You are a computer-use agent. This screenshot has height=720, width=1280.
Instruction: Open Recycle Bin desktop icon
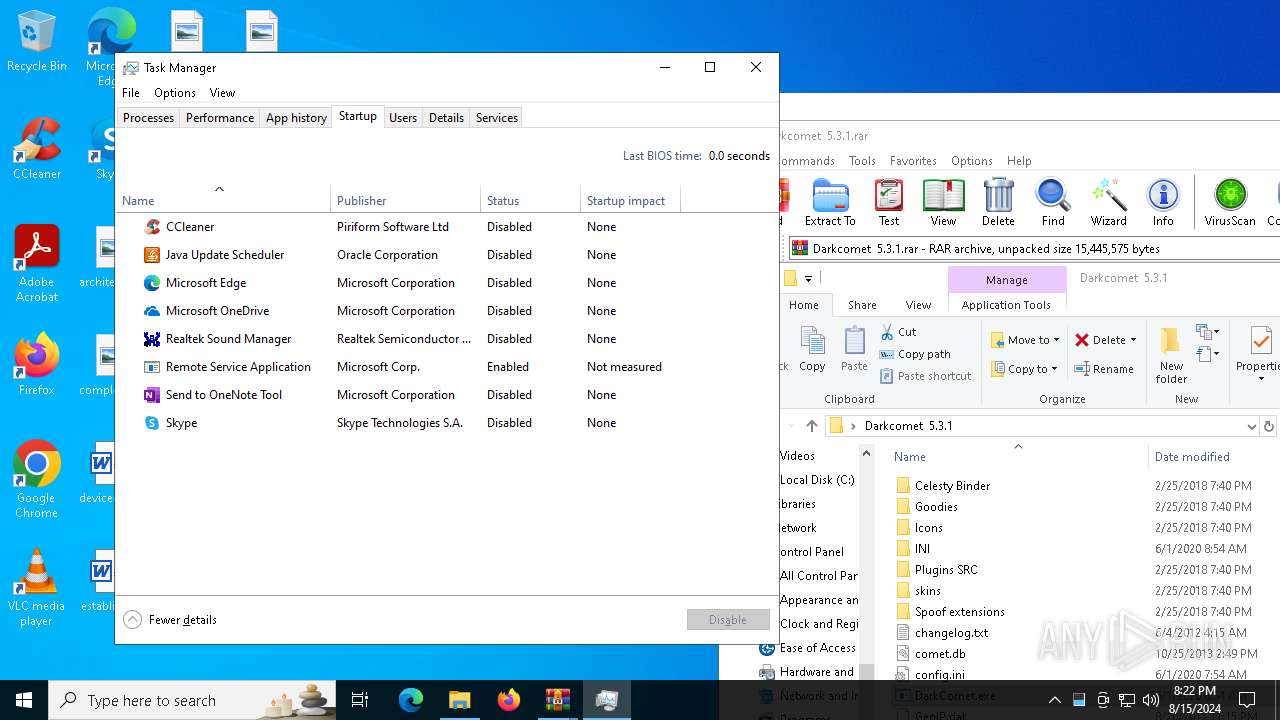coord(37,42)
